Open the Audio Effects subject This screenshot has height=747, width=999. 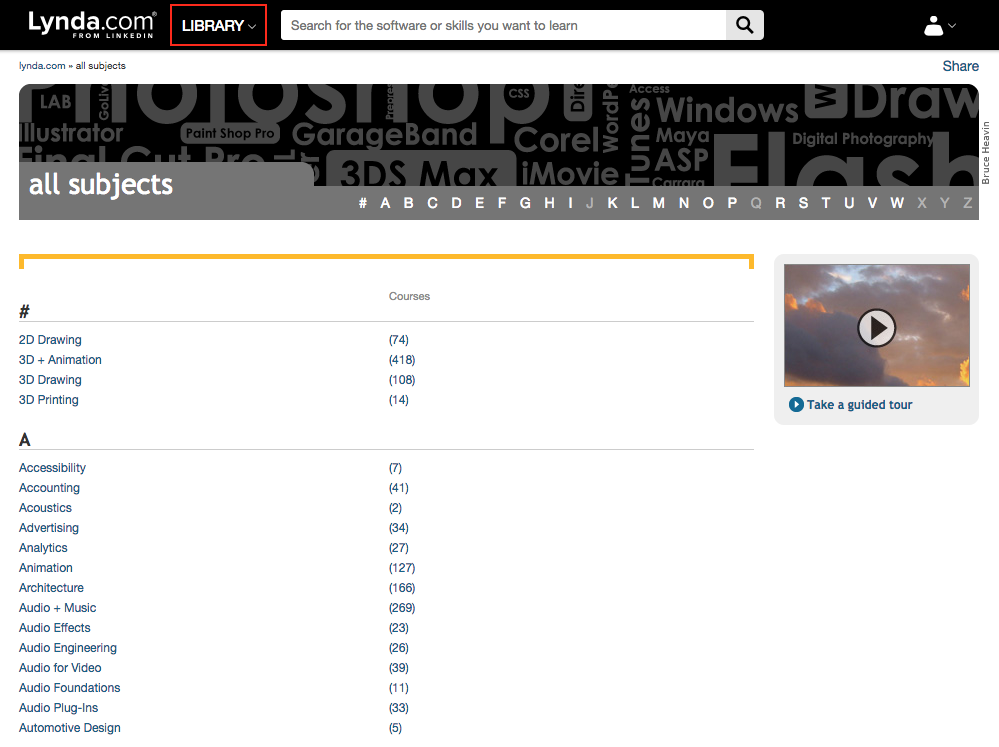(x=55, y=628)
